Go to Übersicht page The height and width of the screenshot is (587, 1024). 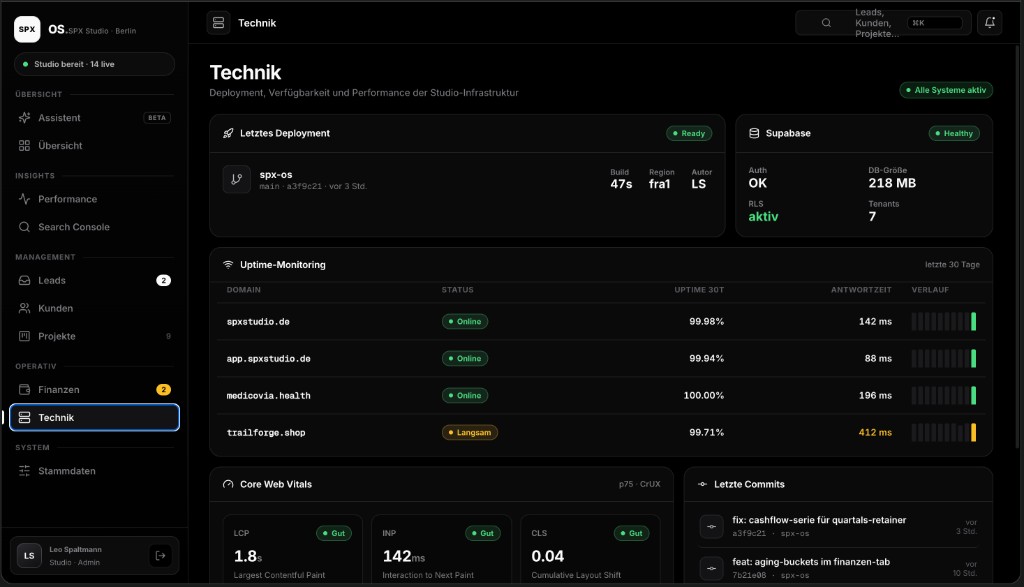pyautogui.click(x=95, y=146)
